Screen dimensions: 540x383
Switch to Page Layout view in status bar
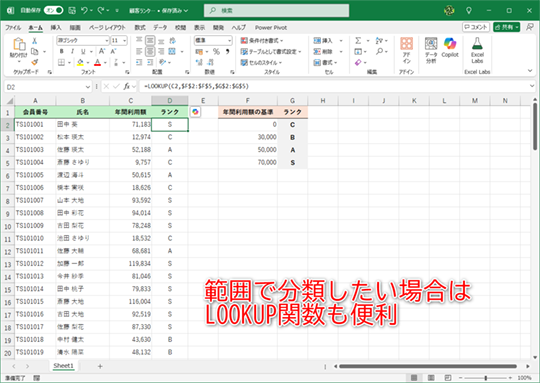click(x=431, y=378)
